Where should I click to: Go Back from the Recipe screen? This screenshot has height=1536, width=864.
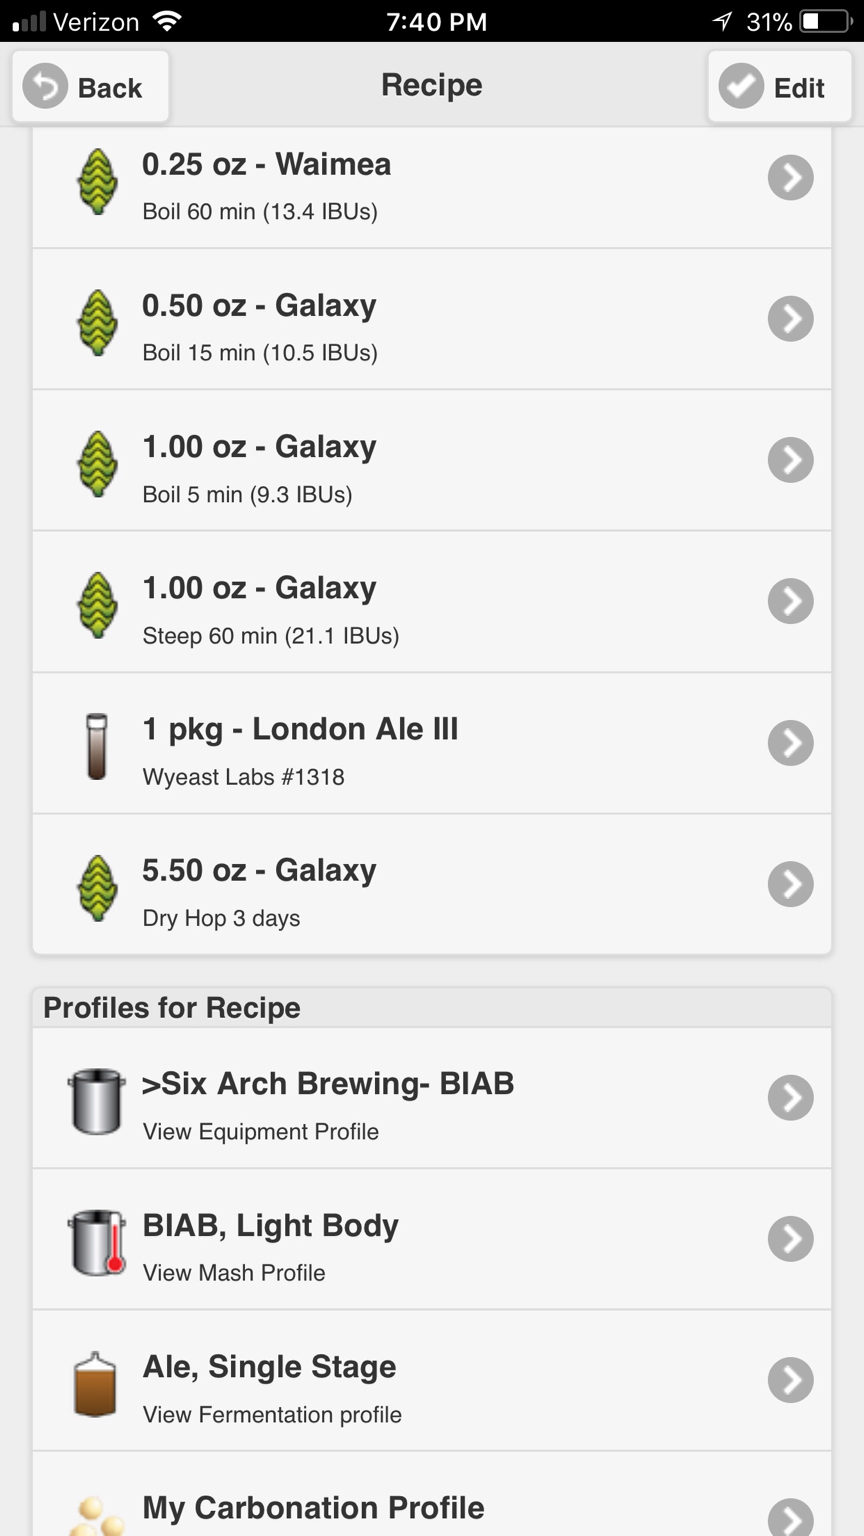[x=90, y=87]
